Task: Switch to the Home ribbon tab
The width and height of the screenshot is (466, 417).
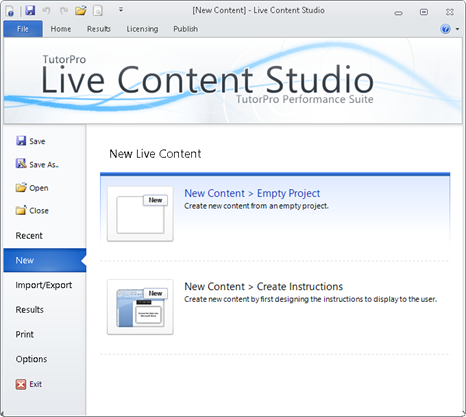Action: [x=61, y=29]
